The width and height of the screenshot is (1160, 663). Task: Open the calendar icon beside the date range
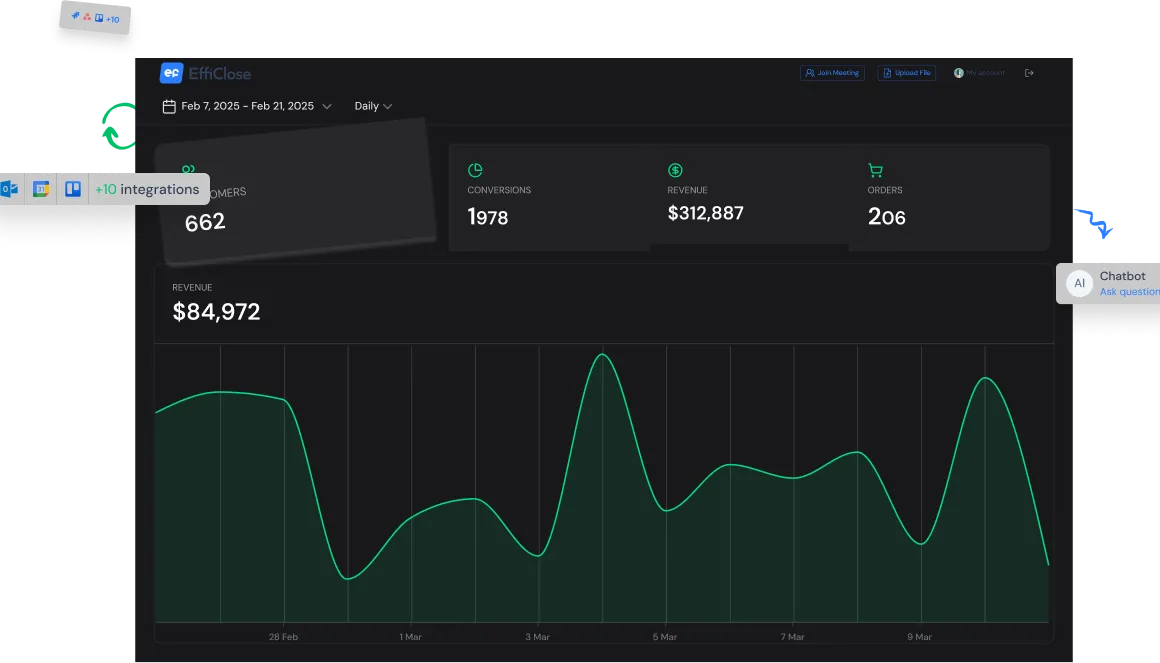click(x=168, y=105)
